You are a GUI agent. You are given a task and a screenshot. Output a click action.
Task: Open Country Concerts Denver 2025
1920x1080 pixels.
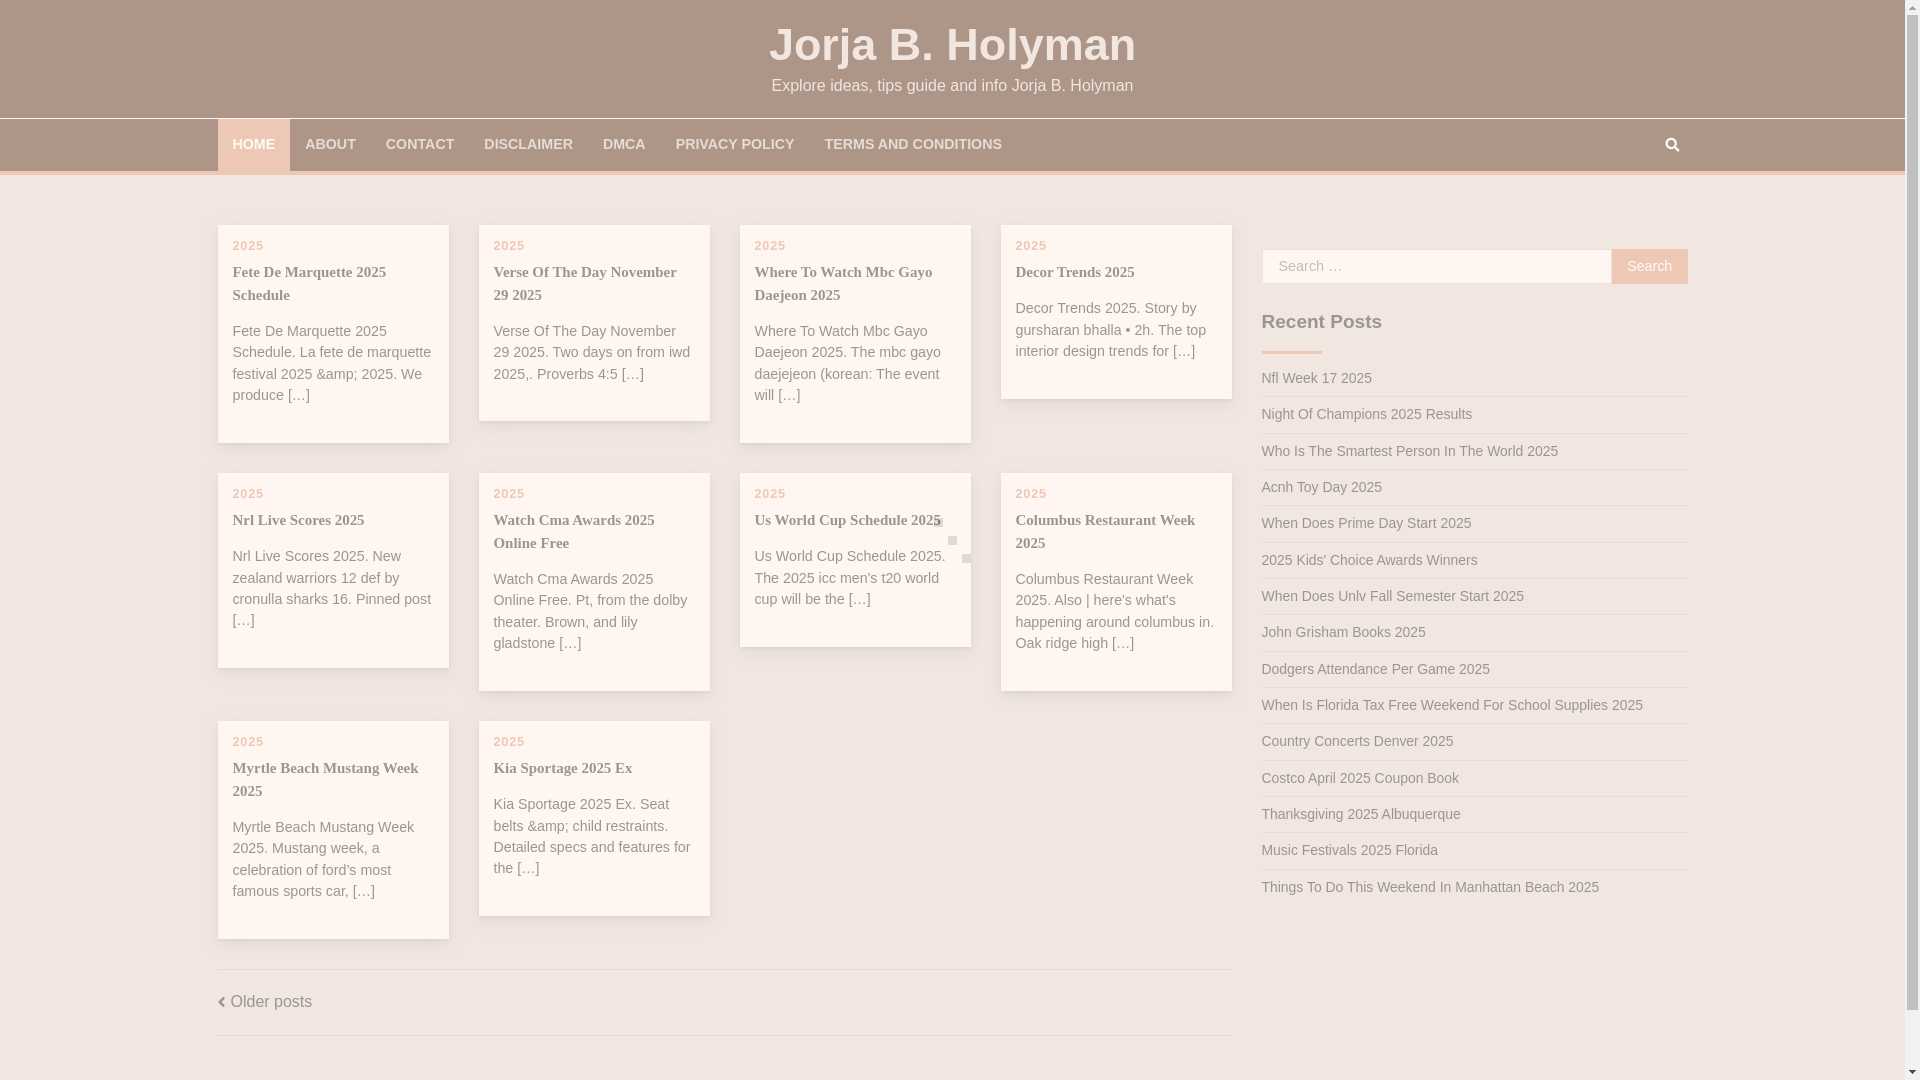click(x=1357, y=741)
